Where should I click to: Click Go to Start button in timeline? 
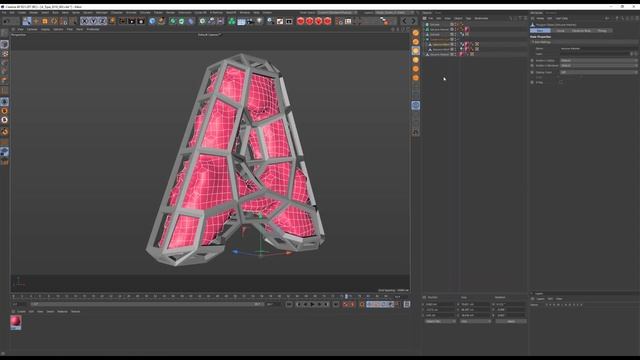pos(289,304)
